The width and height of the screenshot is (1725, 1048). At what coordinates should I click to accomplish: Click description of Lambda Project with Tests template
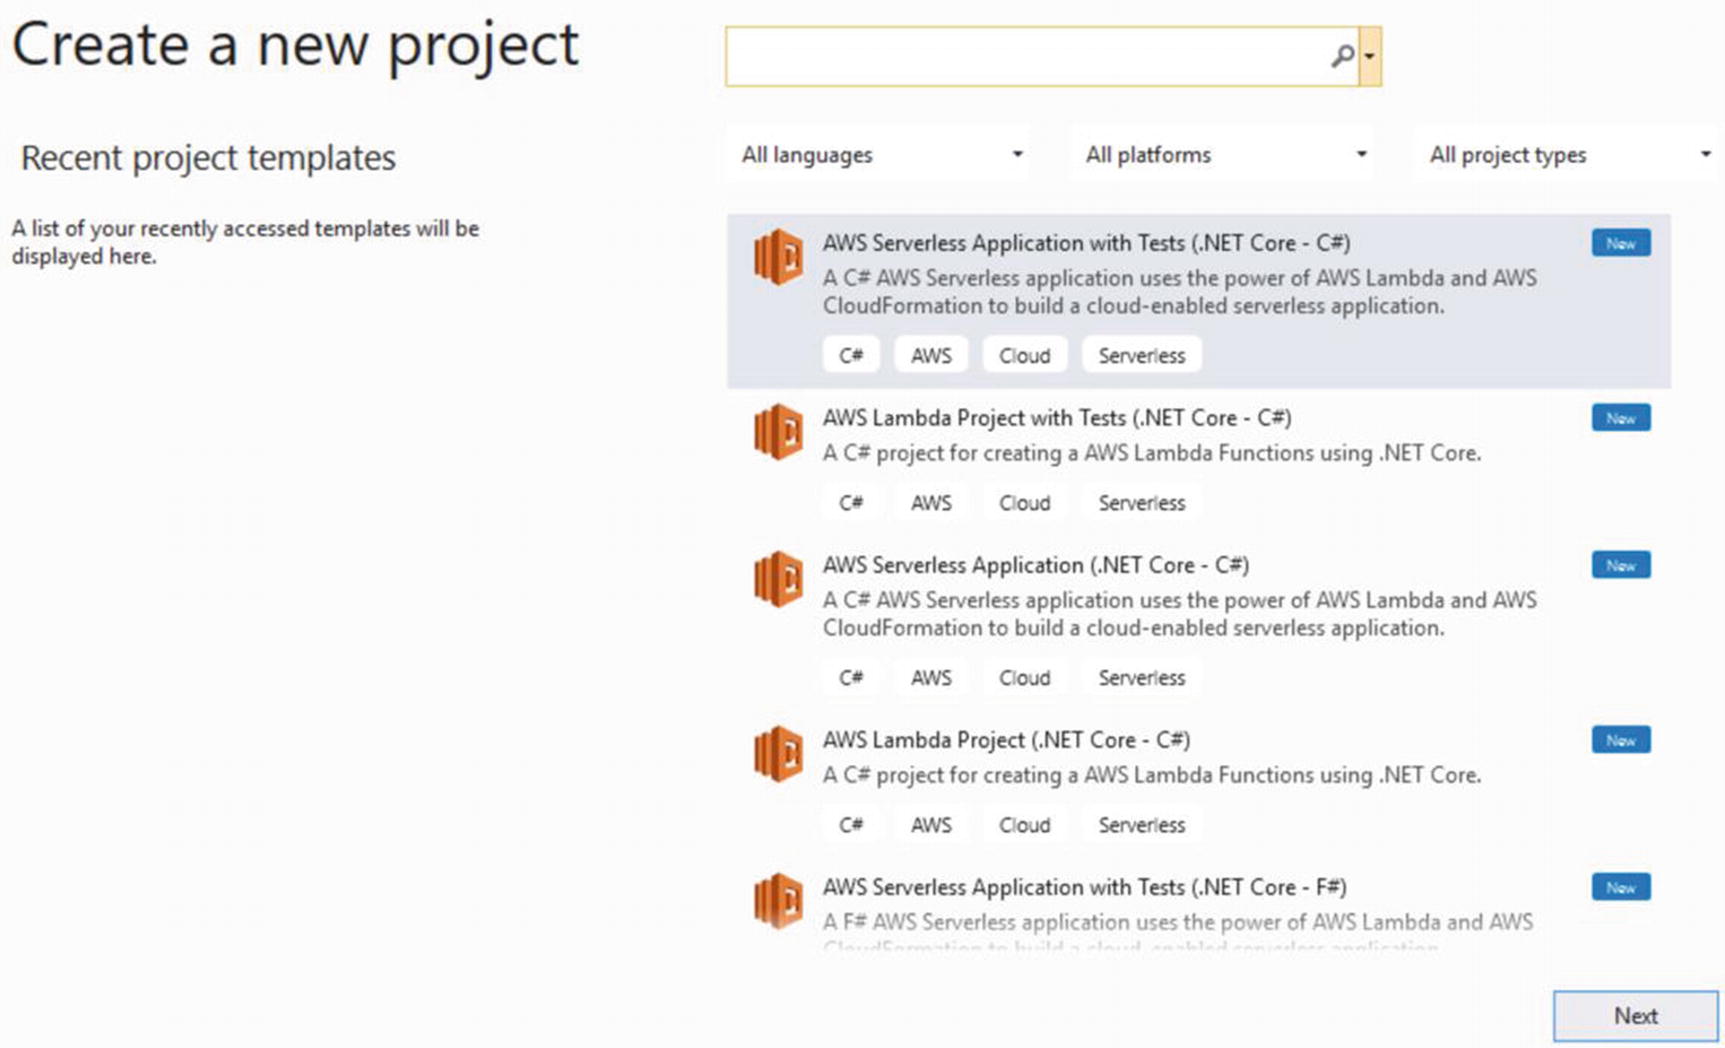click(x=1152, y=453)
